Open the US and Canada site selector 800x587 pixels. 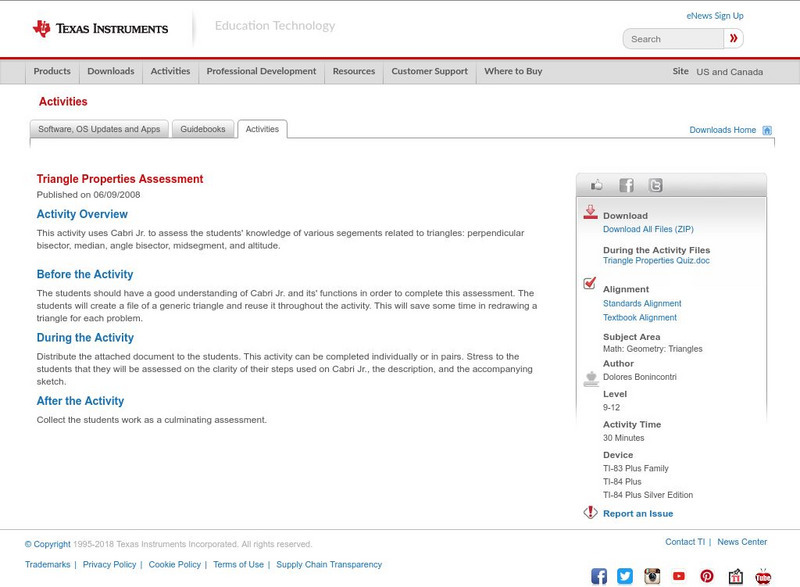730,72
